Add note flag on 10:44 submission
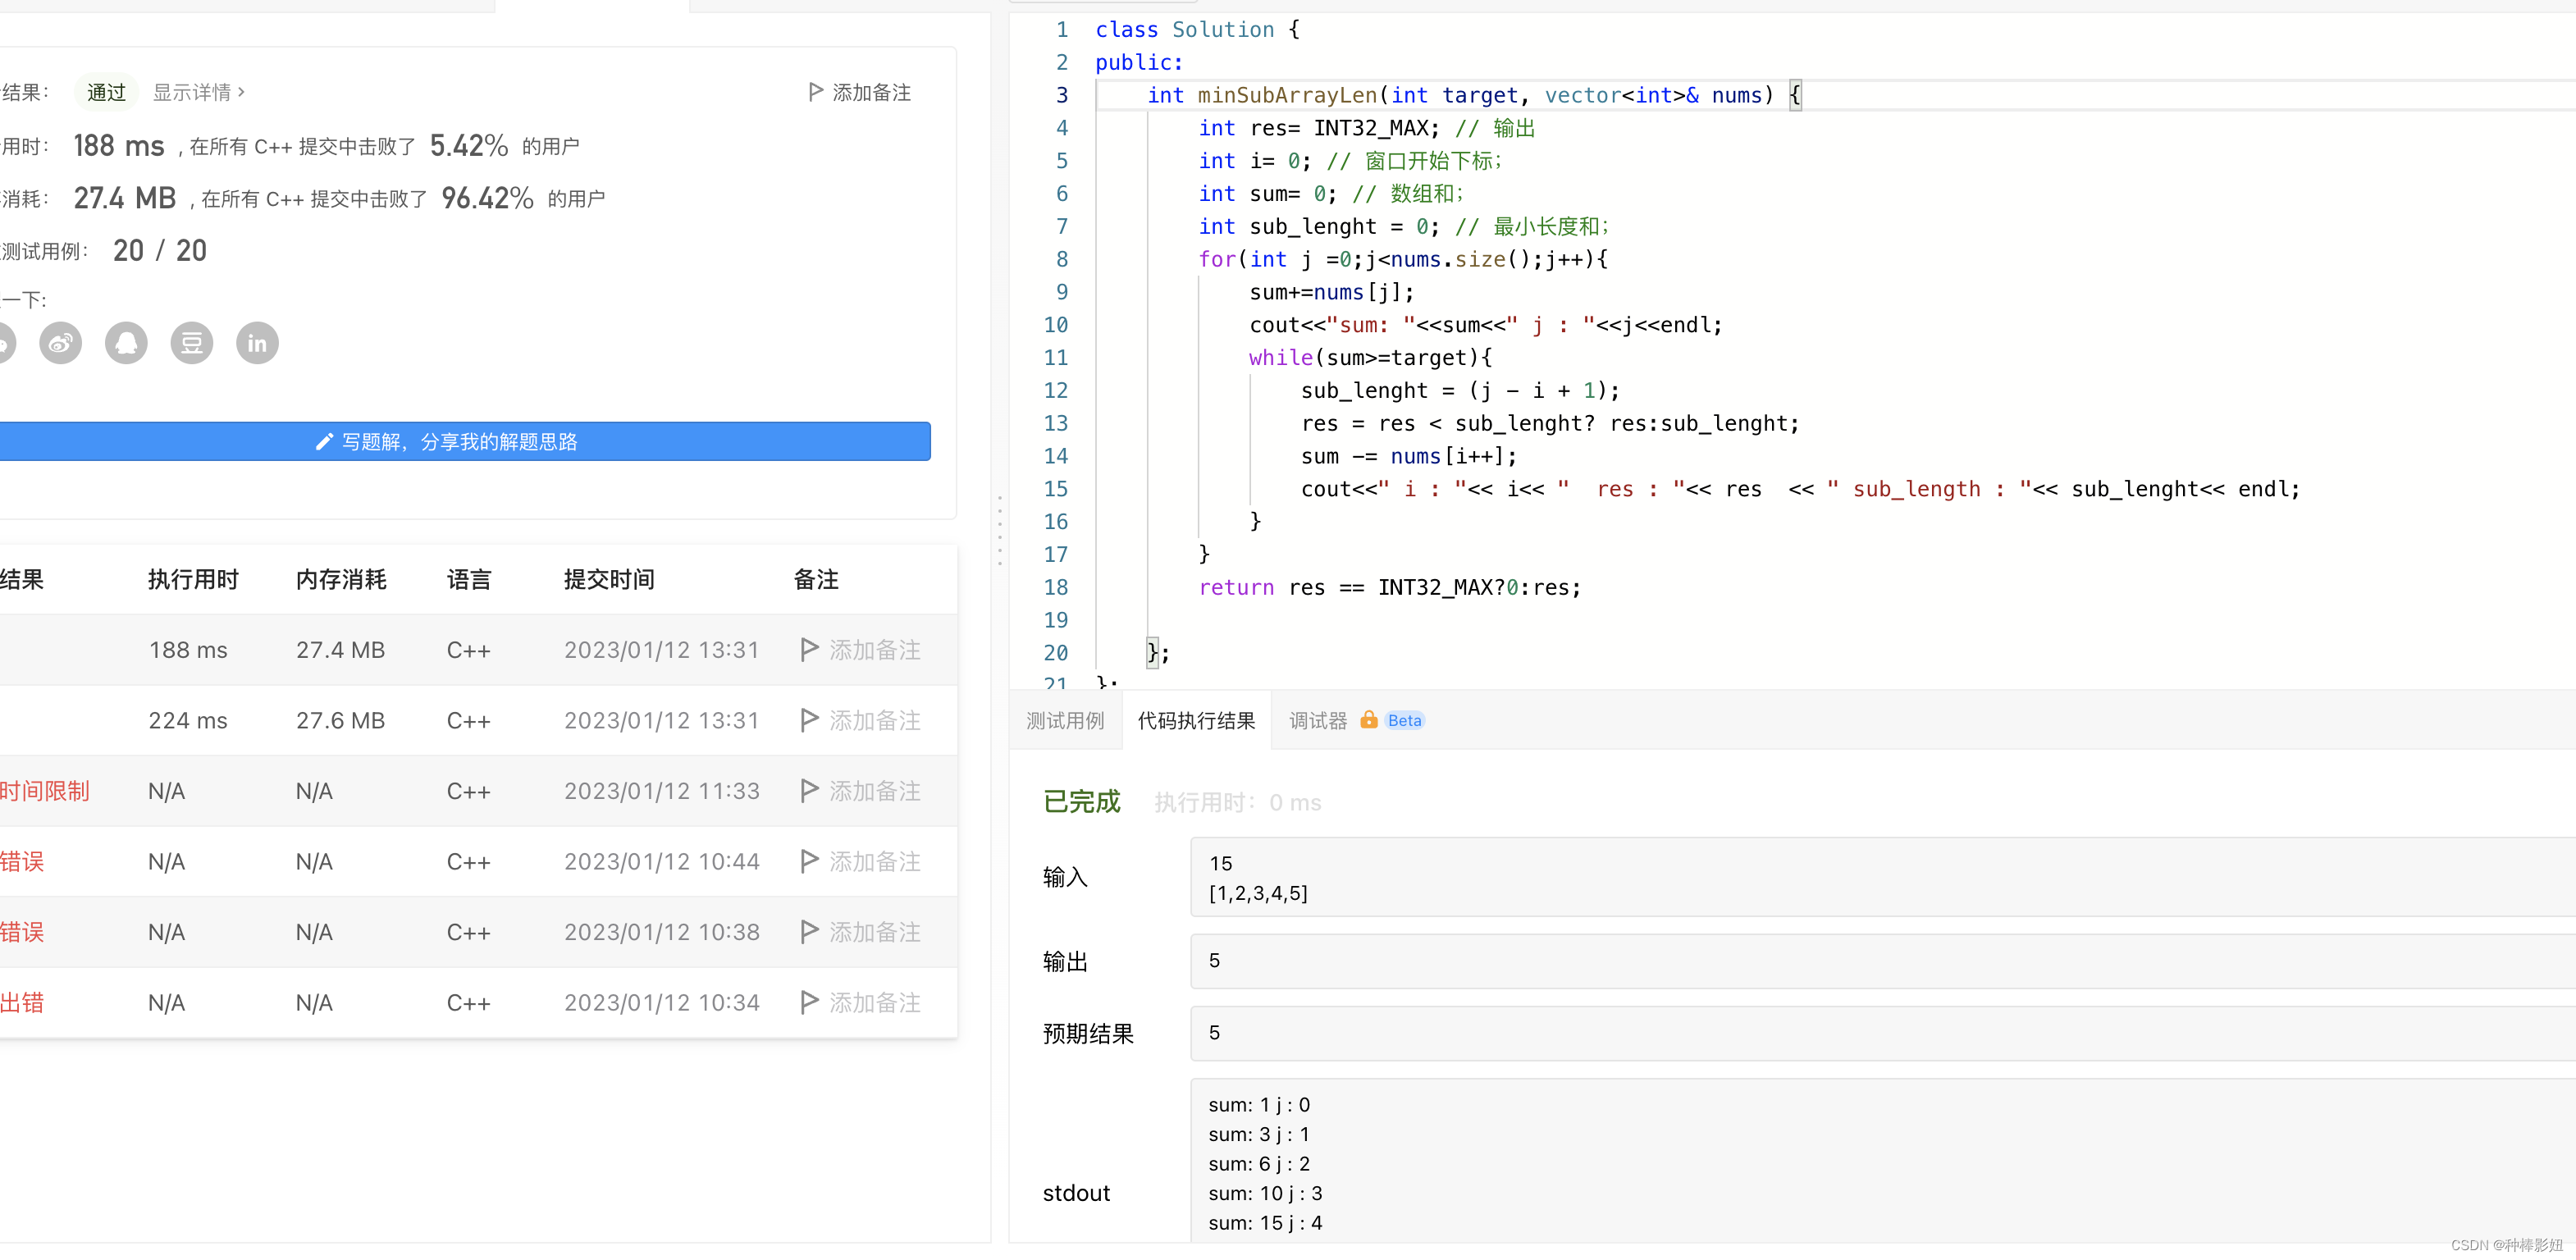This screenshot has width=2576, height=1260. pyautogui.click(x=860, y=861)
